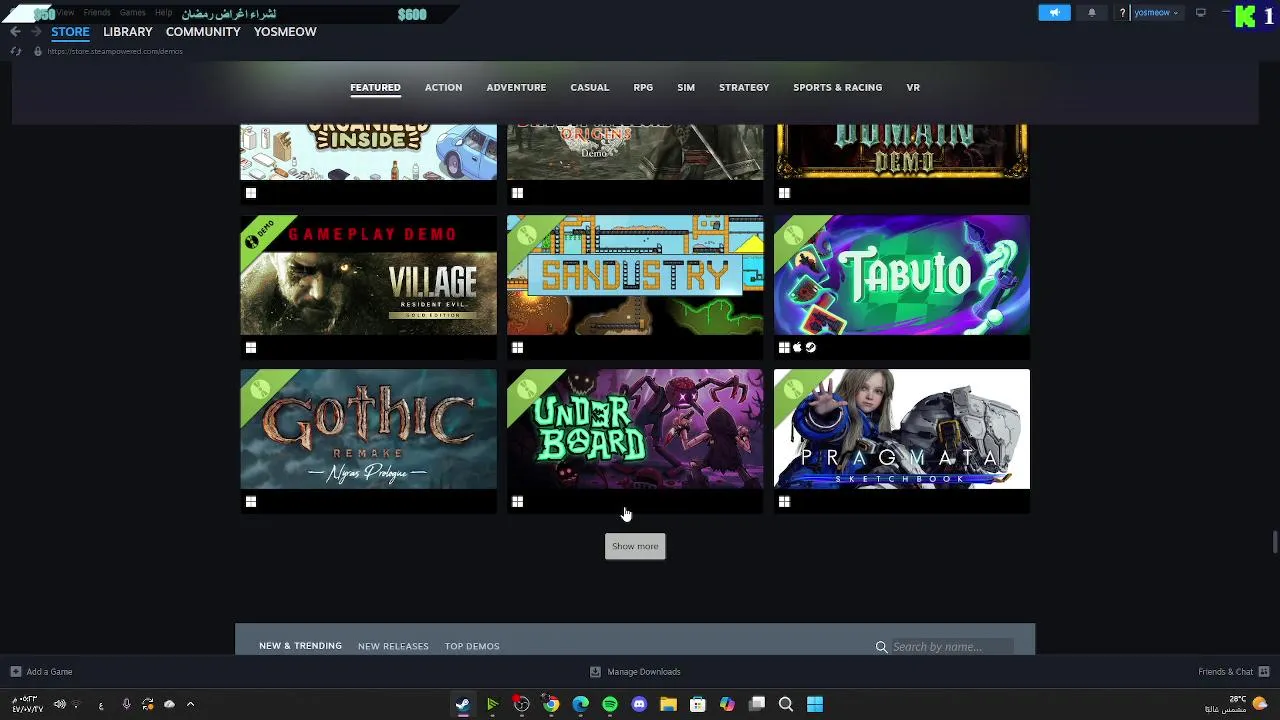Image resolution: width=1280 pixels, height=720 pixels.
Task: Reload the store page
Action: tap(15, 51)
